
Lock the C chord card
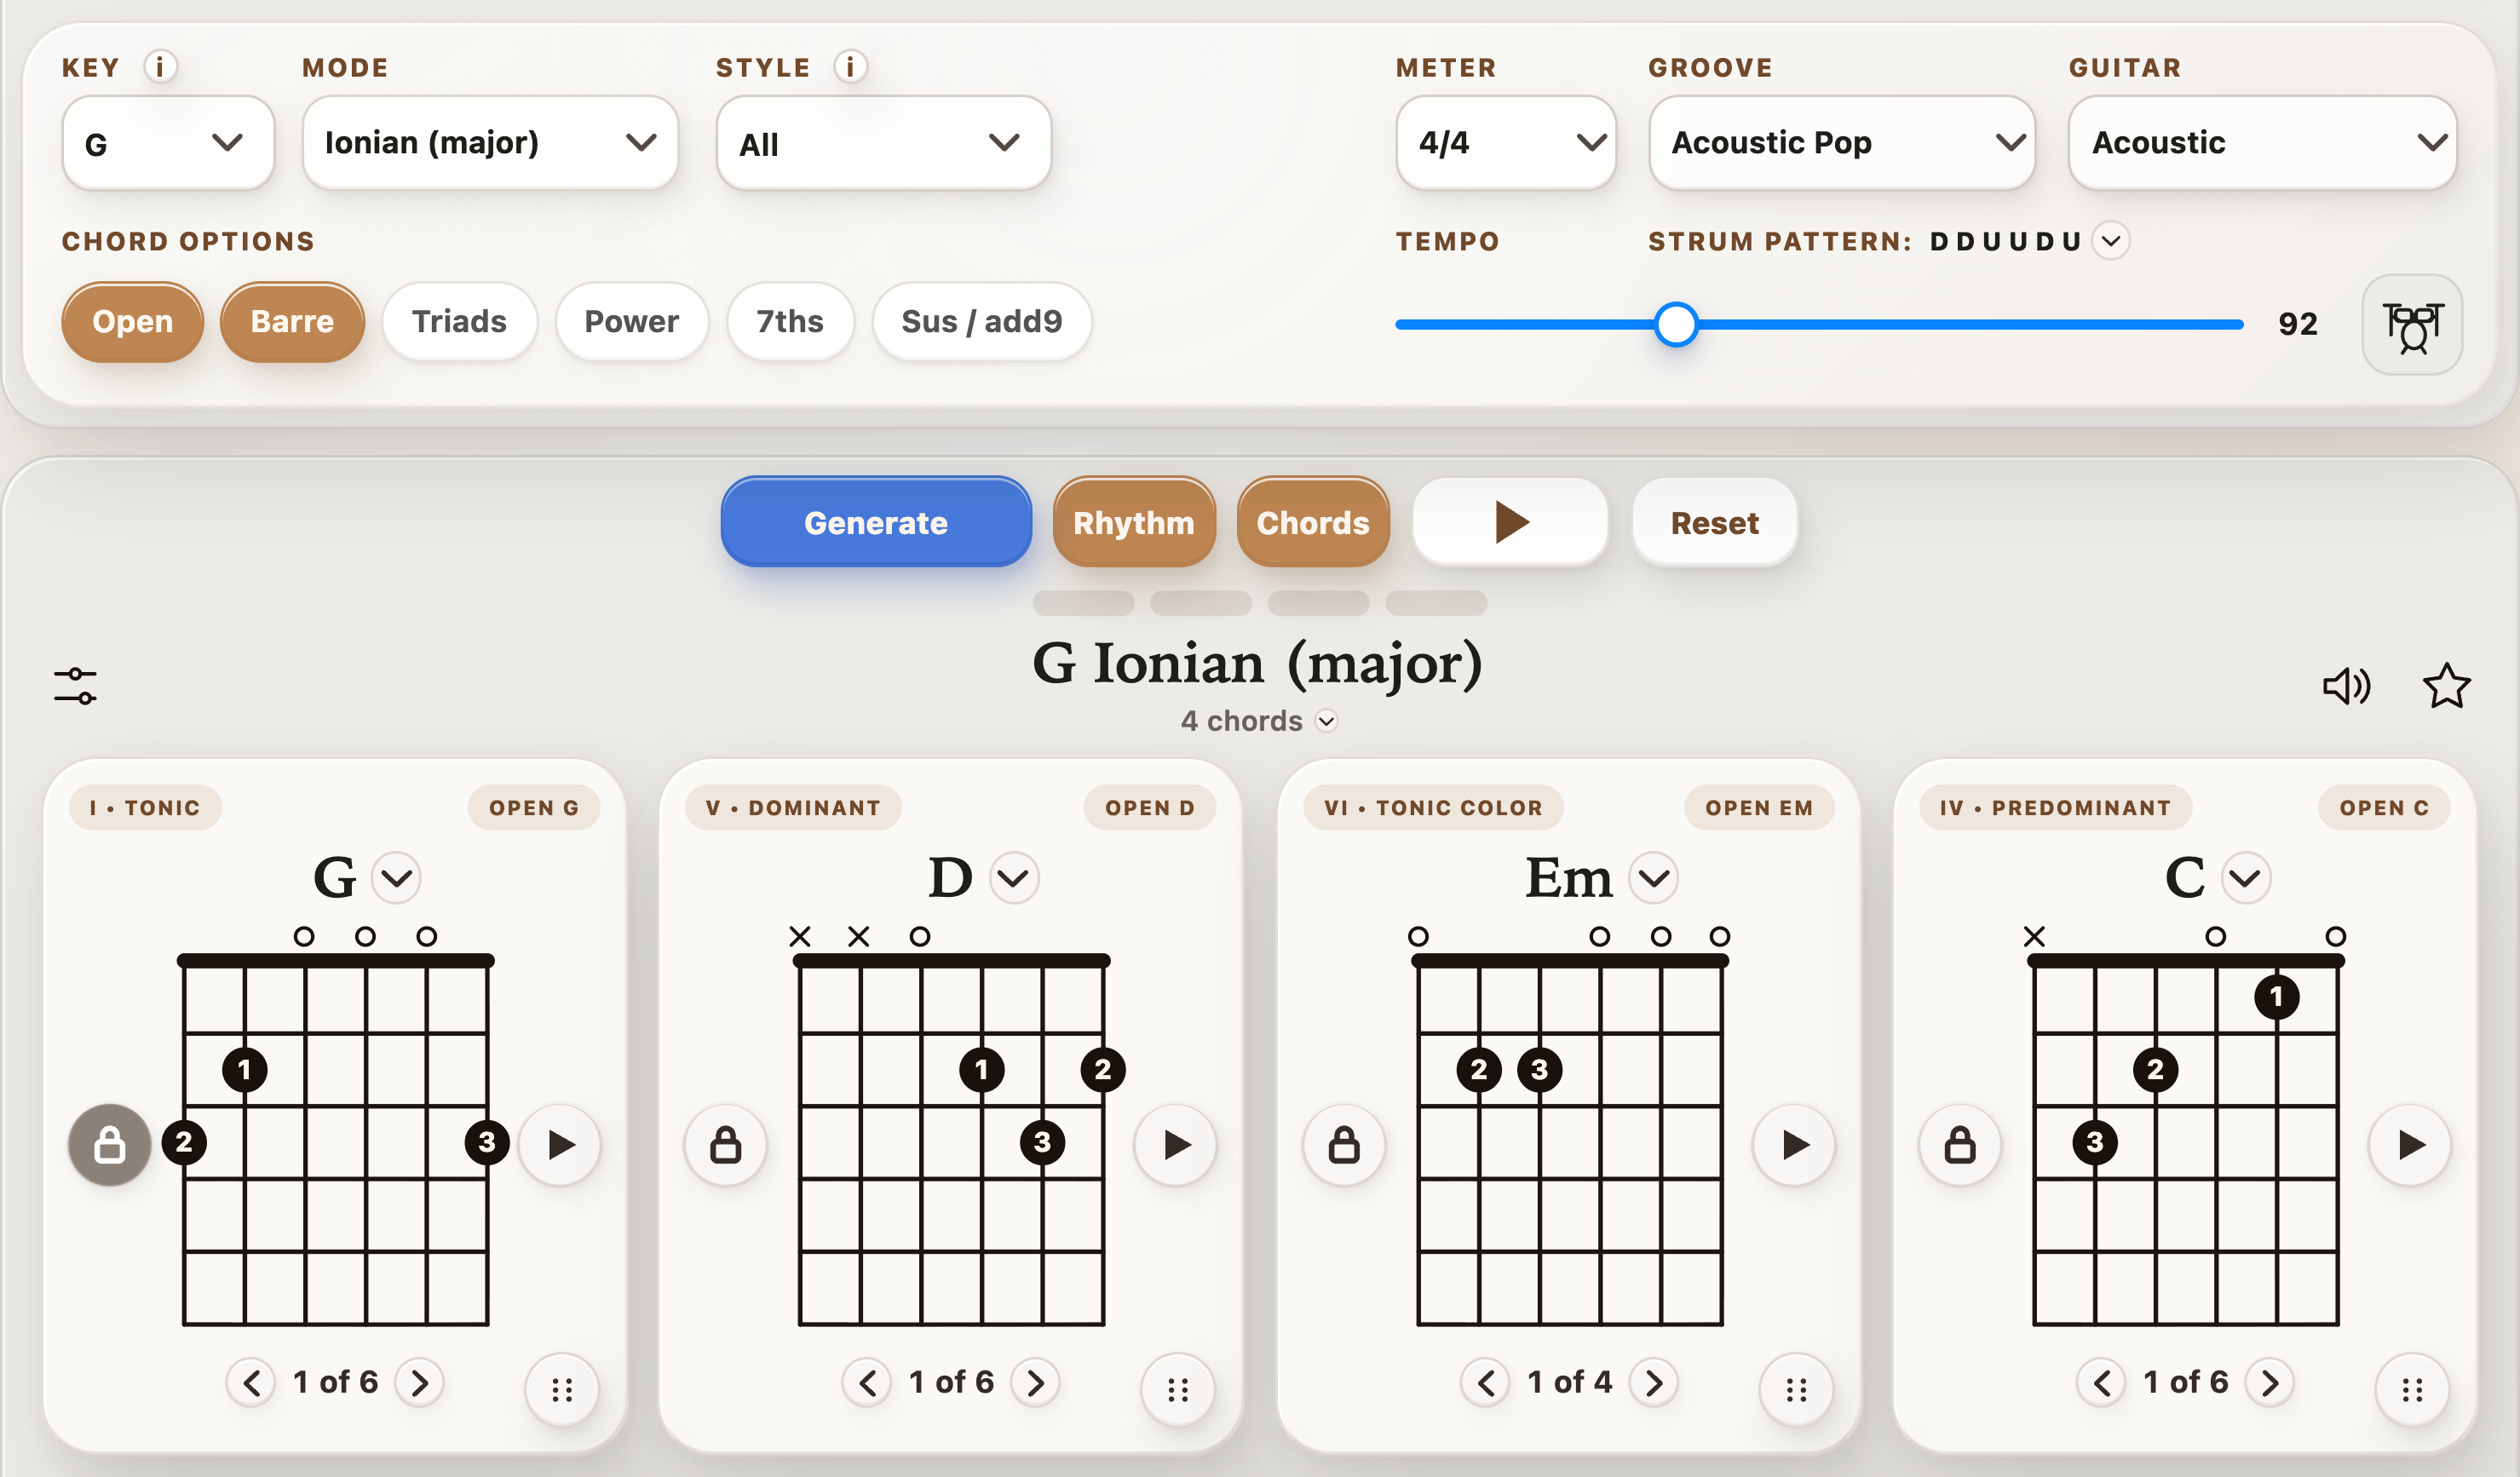pyautogui.click(x=1959, y=1144)
